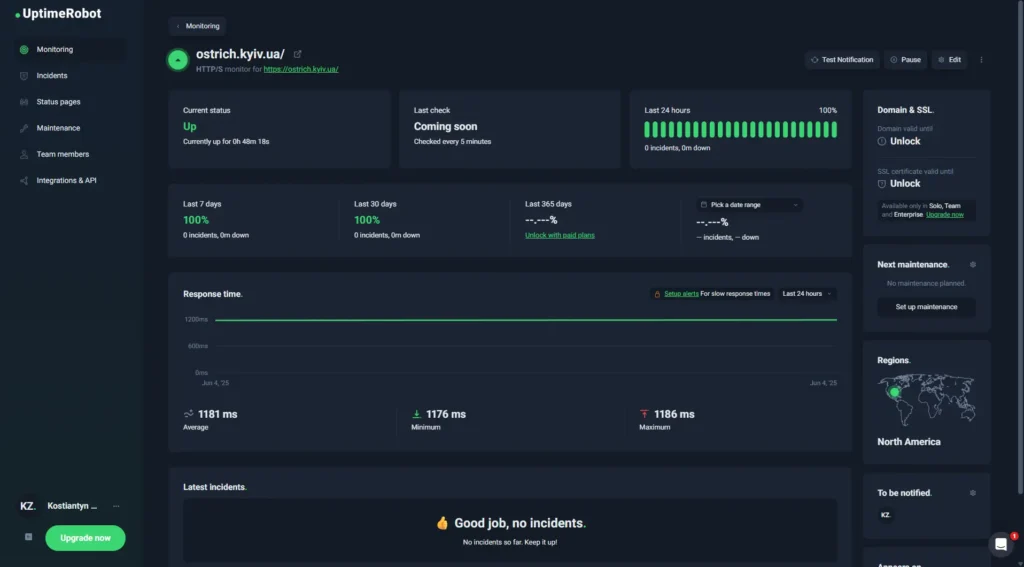The image size is (1024, 567).
Task: Click Unlock under Domain valid until
Action: point(905,141)
